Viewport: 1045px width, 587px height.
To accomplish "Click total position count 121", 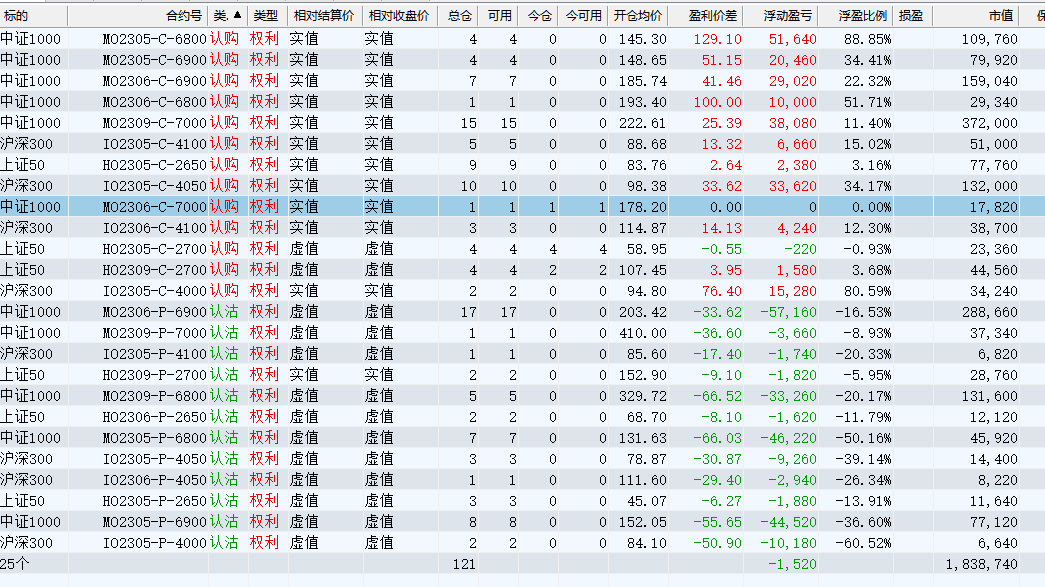I will coord(464,564).
